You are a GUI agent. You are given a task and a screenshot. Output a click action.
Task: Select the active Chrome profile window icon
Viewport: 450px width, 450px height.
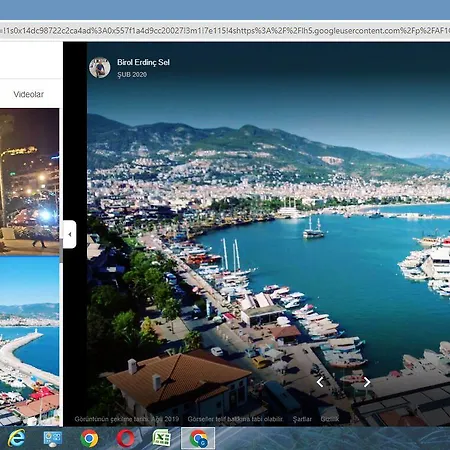[198, 438]
